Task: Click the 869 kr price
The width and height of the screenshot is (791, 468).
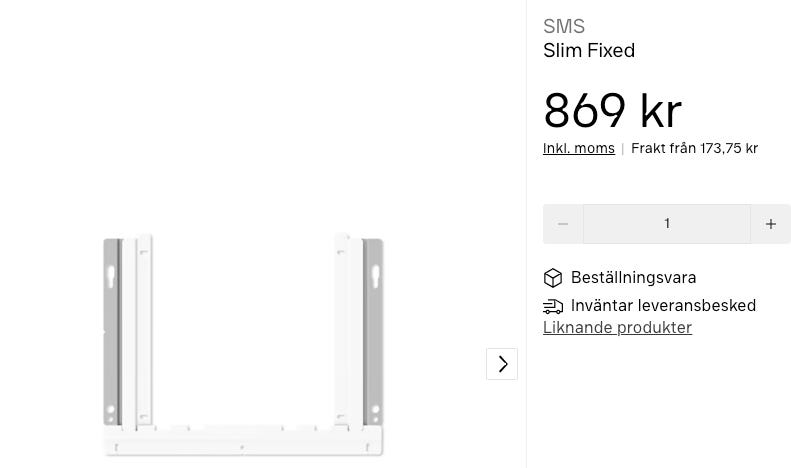Action: (612, 111)
